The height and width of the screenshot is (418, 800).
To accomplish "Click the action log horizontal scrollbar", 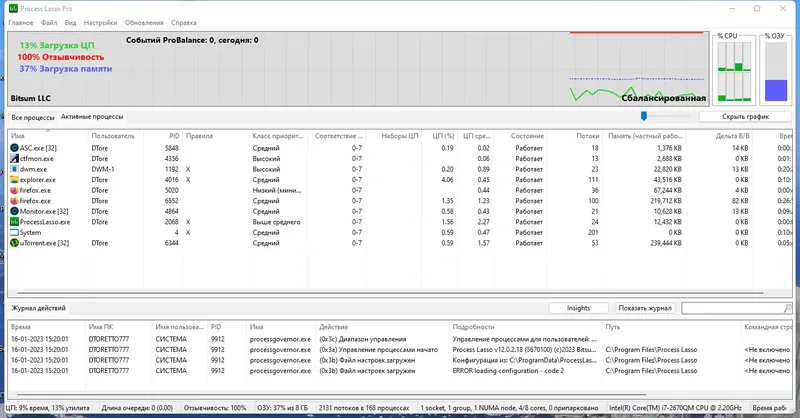I will pyautogui.click(x=332, y=395).
